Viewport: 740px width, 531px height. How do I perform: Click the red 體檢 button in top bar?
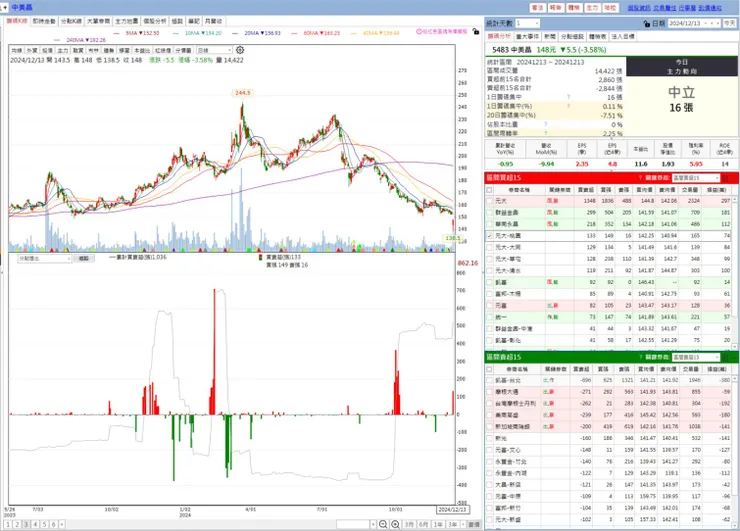pos(574,8)
